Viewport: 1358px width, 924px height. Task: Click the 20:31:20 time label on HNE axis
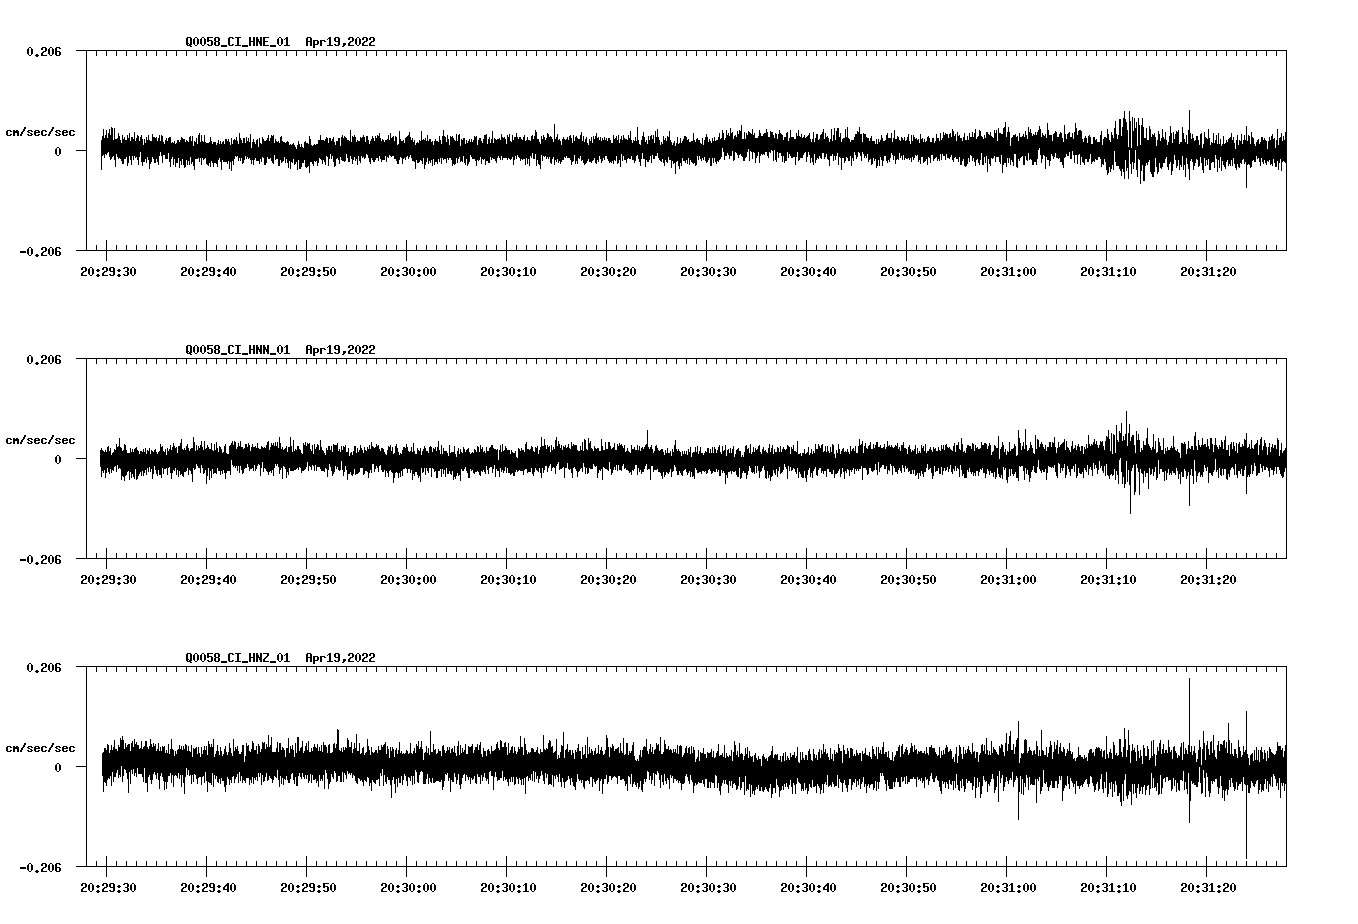[x=1208, y=272]
